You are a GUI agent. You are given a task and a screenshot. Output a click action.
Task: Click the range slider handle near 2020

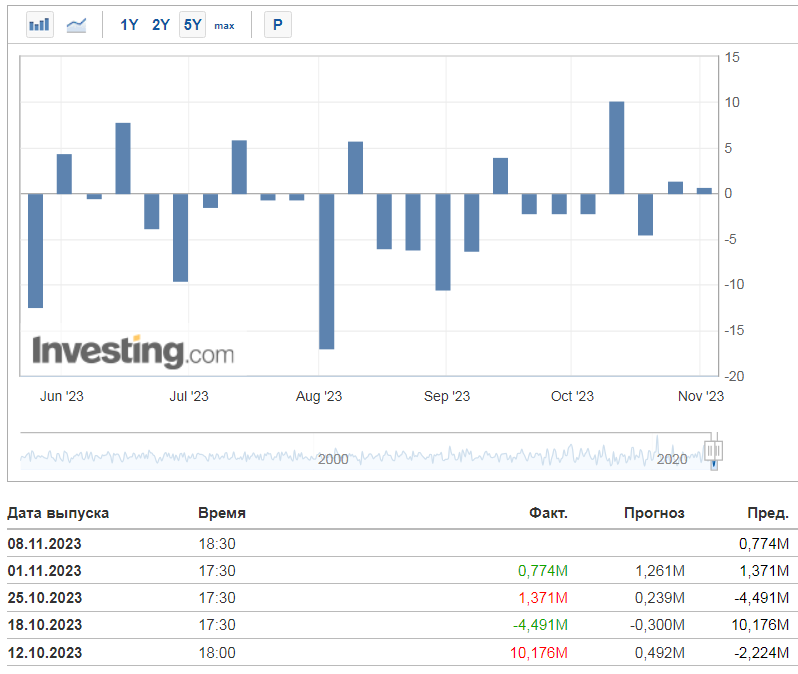pos(713,452)
